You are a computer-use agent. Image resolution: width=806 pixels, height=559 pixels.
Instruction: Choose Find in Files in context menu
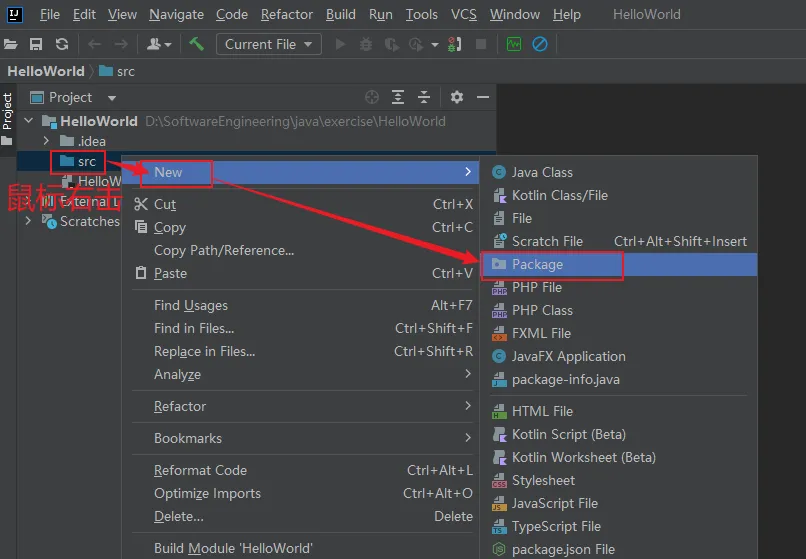(x=302, y=328)
